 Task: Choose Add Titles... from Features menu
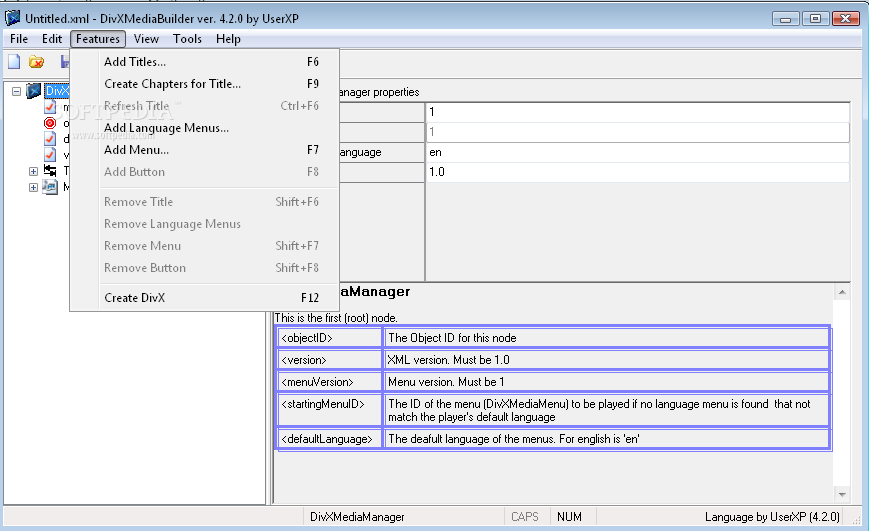[205, 62]
